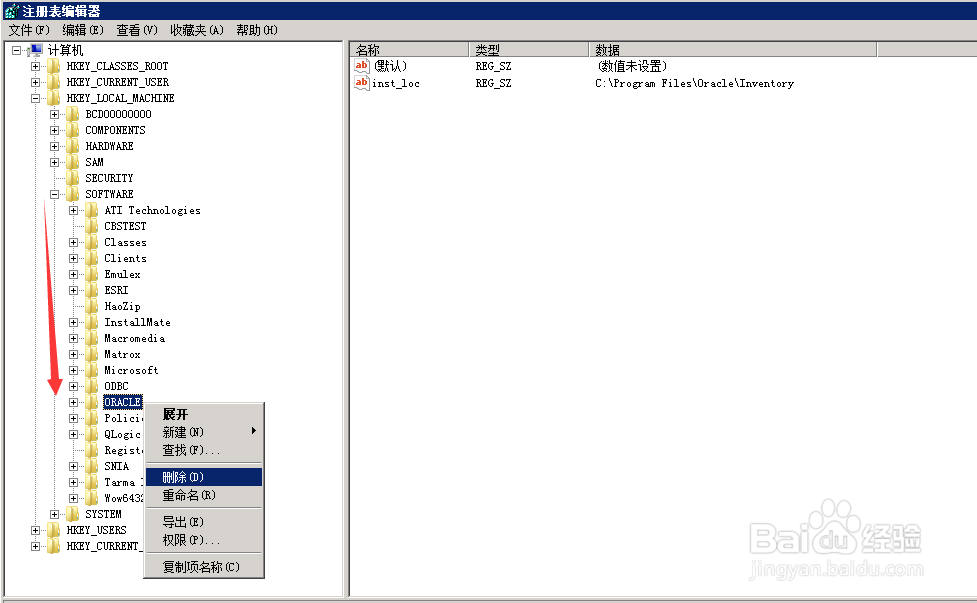Expand HKEY_CLASSES_ROOT with its plus box
977x603 pixels.
click(33, 65)
